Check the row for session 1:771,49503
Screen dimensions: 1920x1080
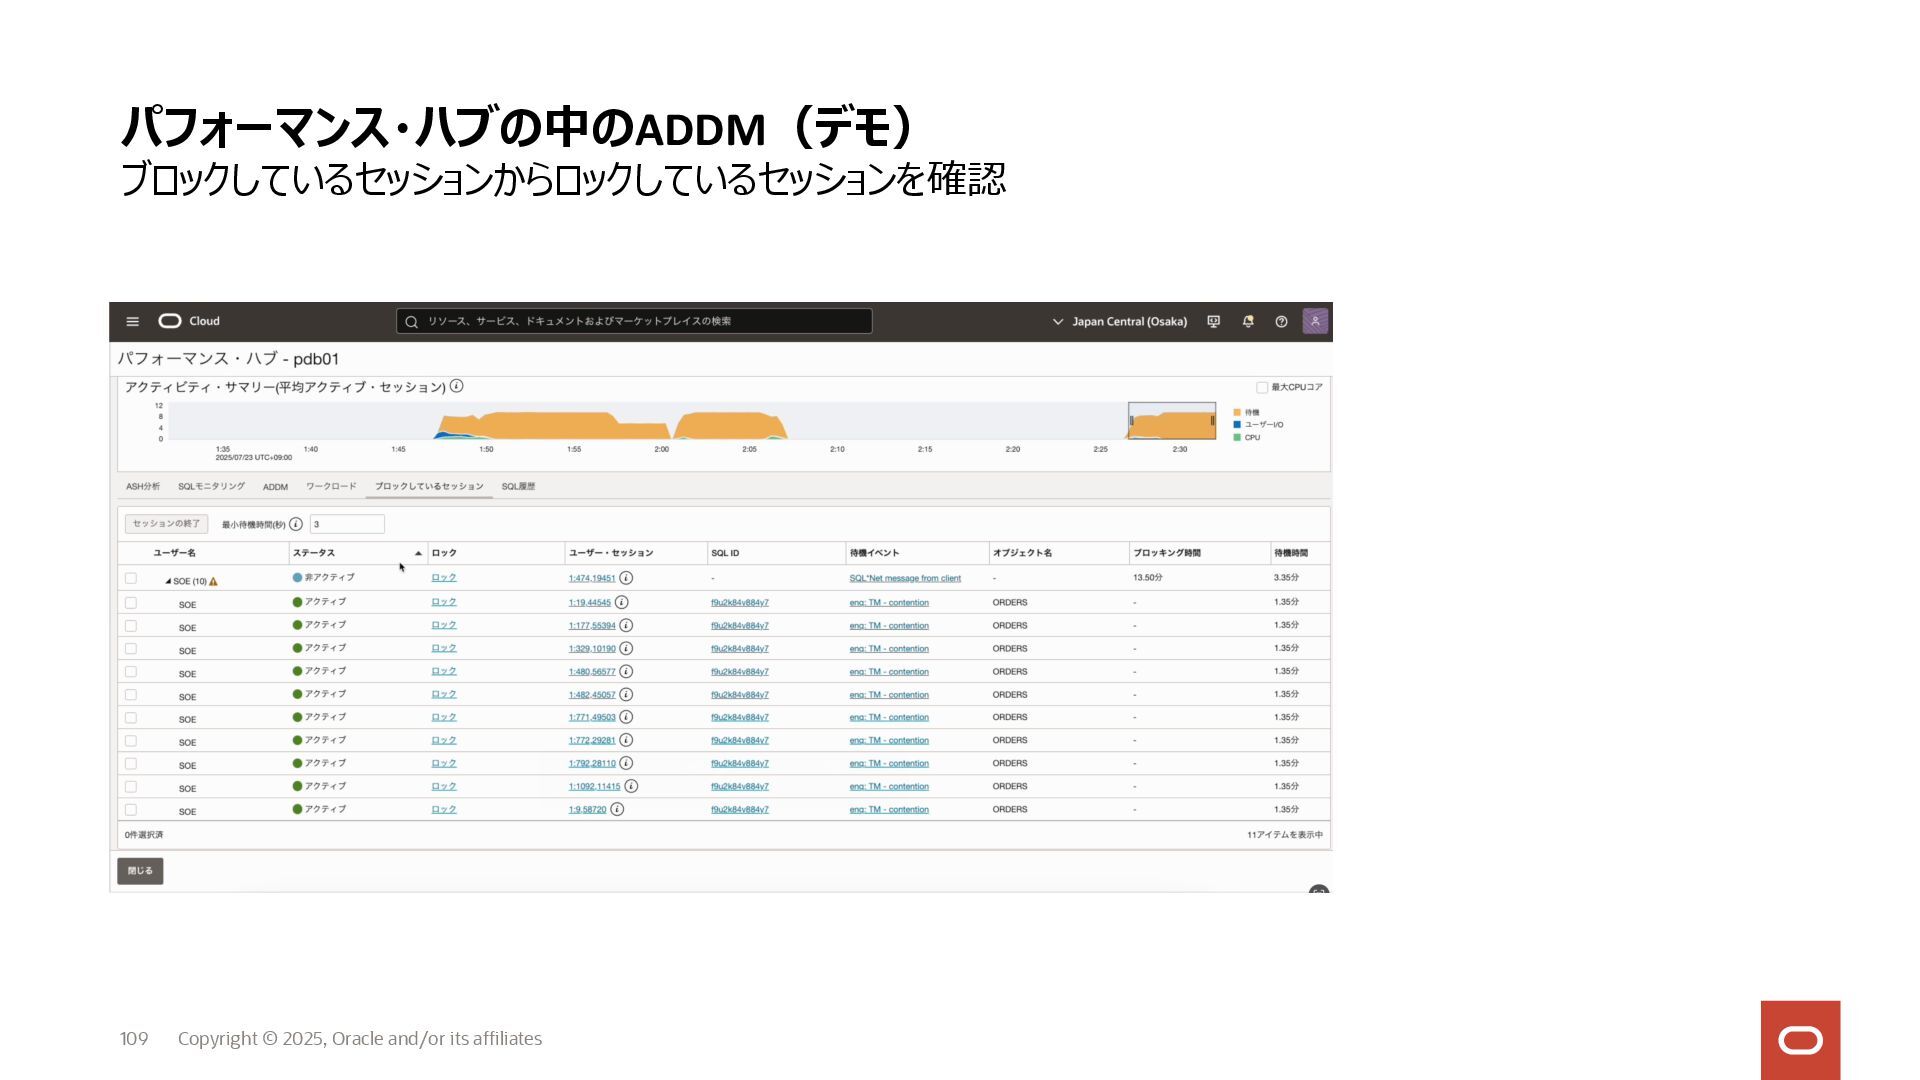[131, 718]
